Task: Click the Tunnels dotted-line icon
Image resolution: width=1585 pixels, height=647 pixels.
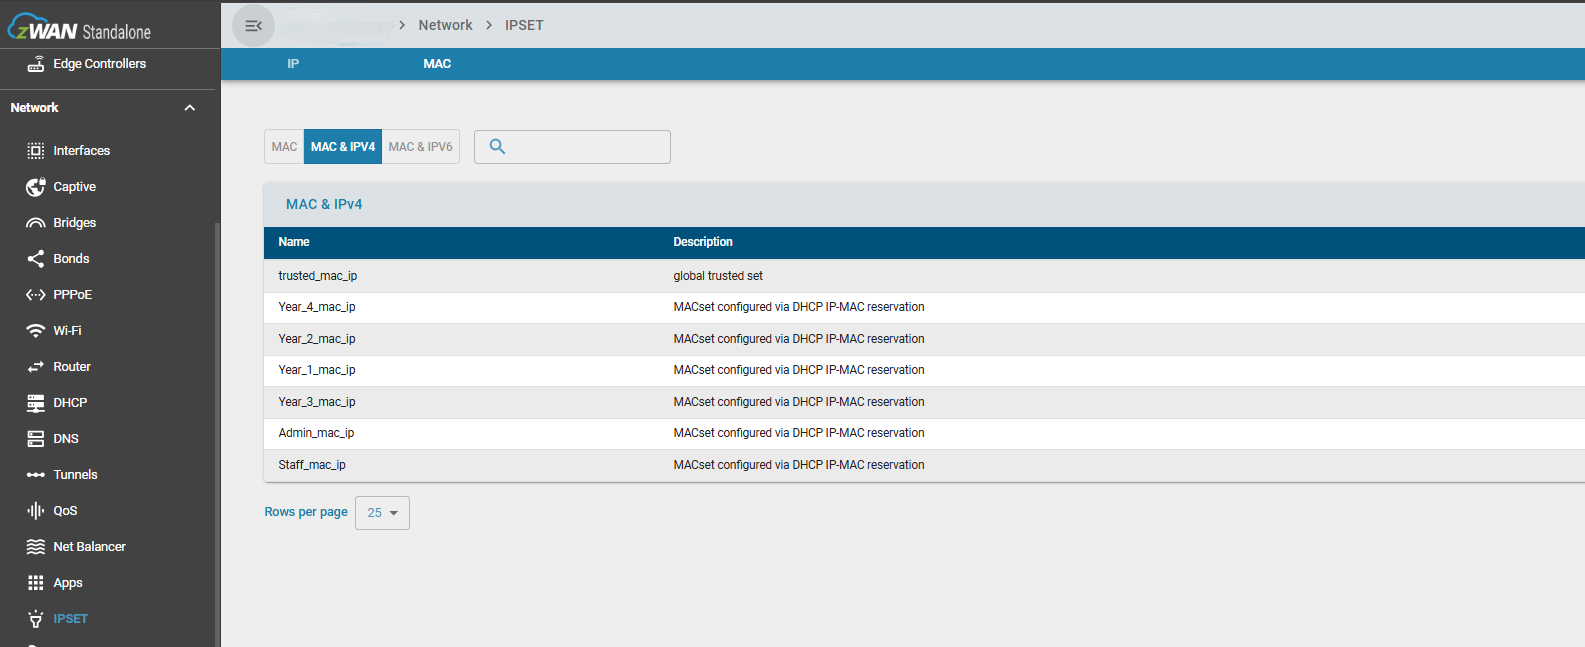Action: point(36,475)
